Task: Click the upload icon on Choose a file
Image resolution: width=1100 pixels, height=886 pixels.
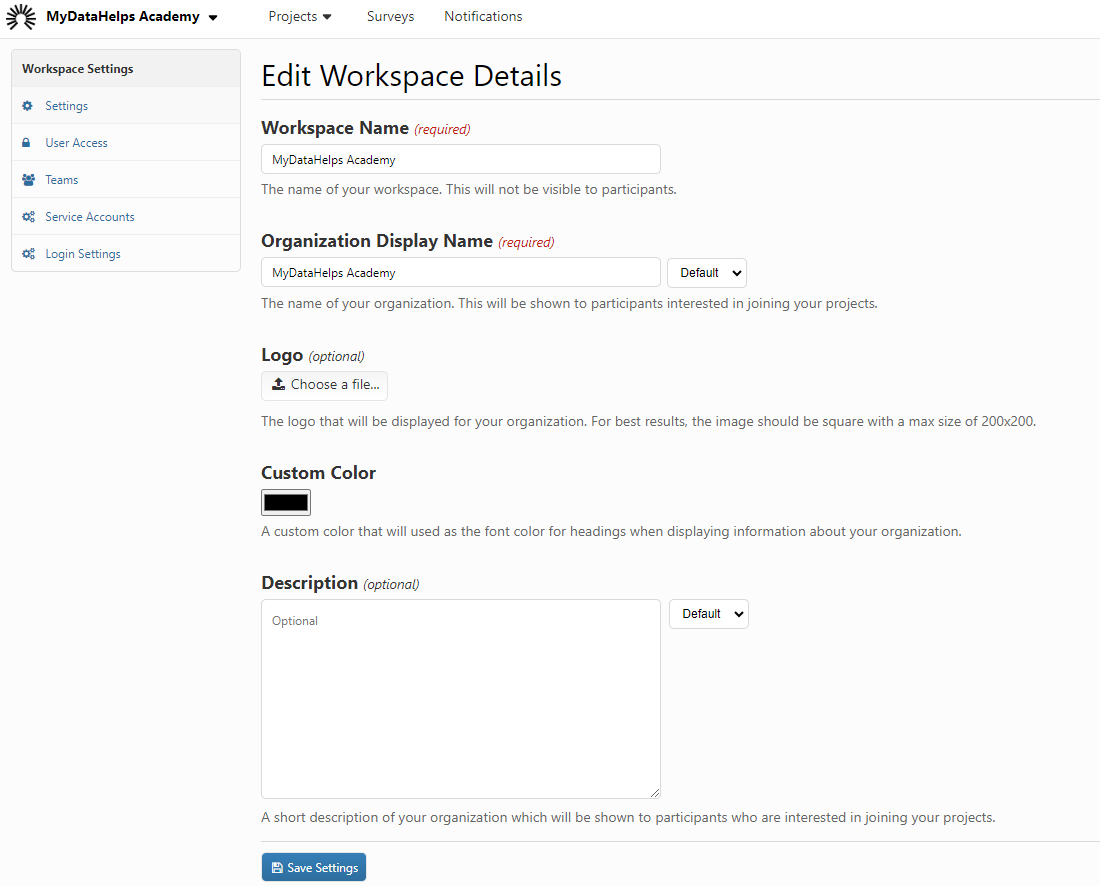Action: coord(279,385)
